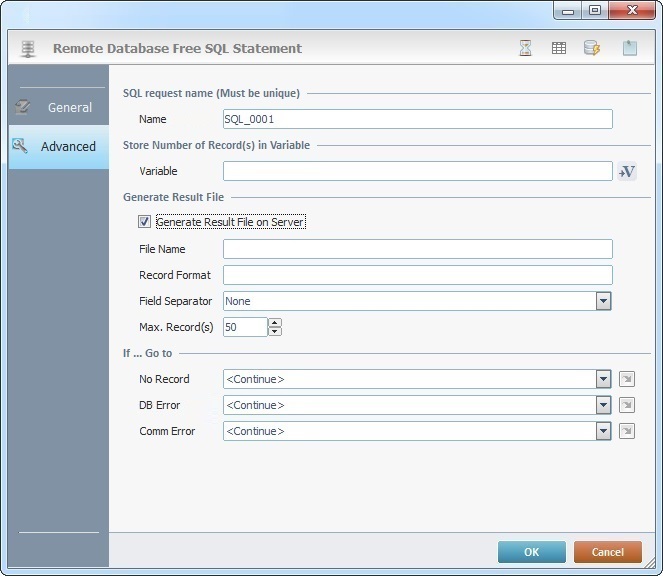Screen dimensions: 663x576
Task: Maximize the dialog window
Action: point(595,10)
